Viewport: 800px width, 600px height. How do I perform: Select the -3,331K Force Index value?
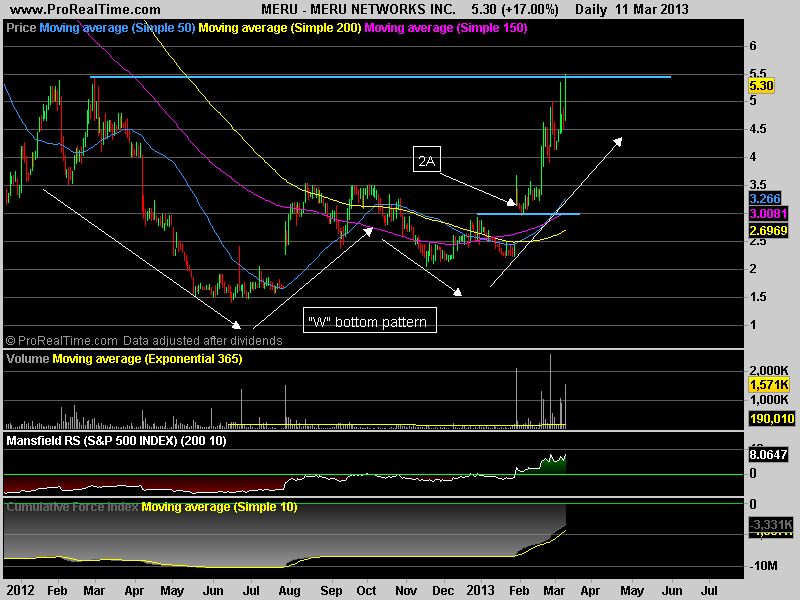tap(771, 524)
